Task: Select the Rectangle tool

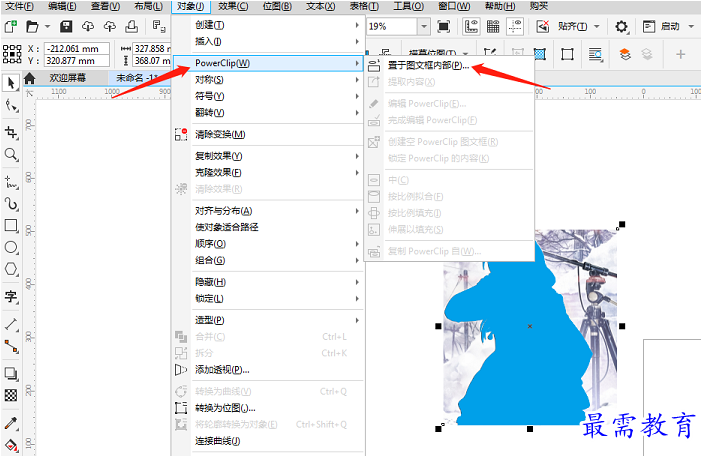Action: 11,225
